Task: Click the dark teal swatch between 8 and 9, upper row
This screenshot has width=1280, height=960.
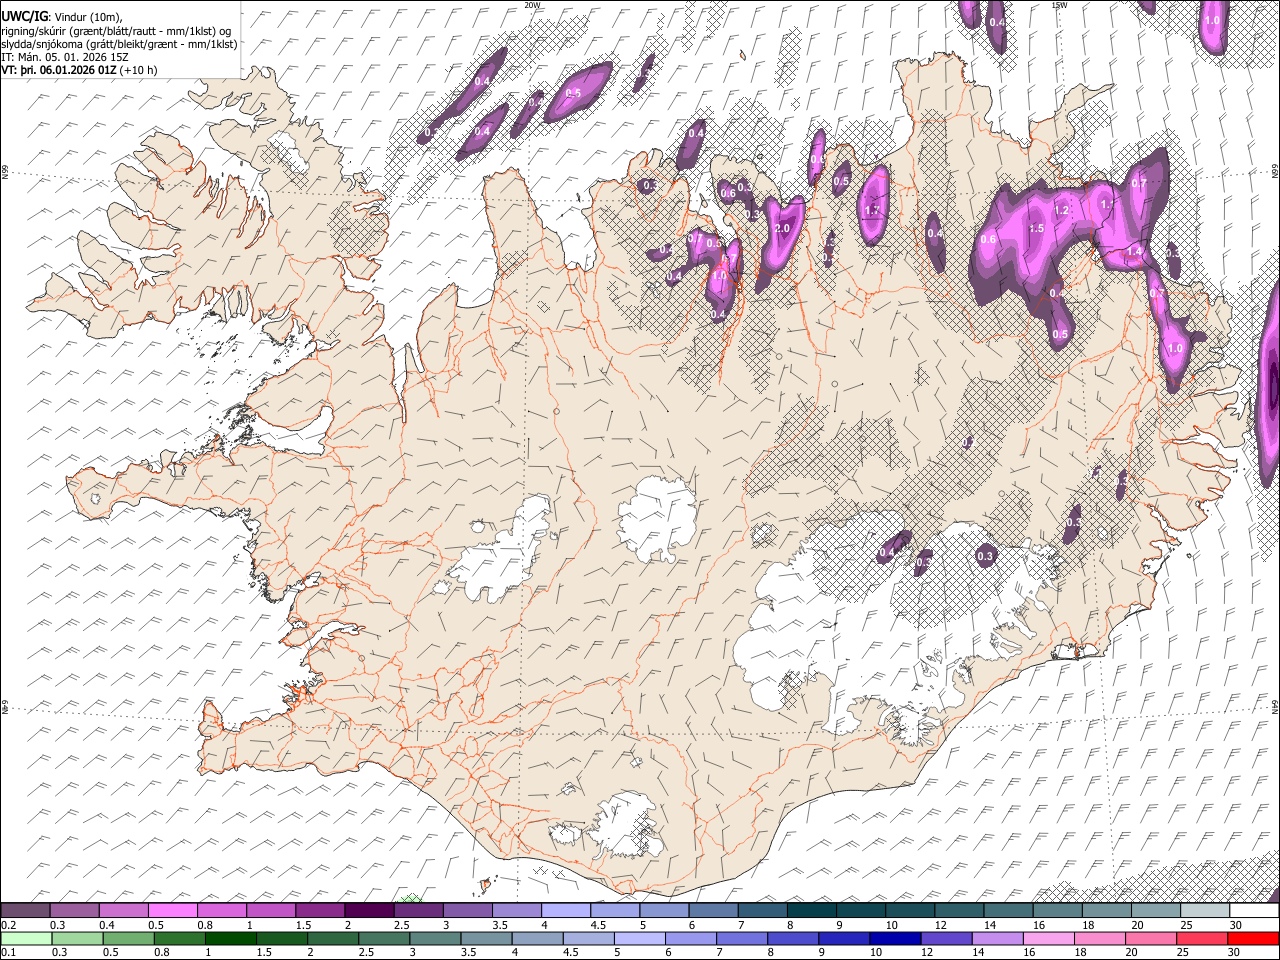Action: 811,910
